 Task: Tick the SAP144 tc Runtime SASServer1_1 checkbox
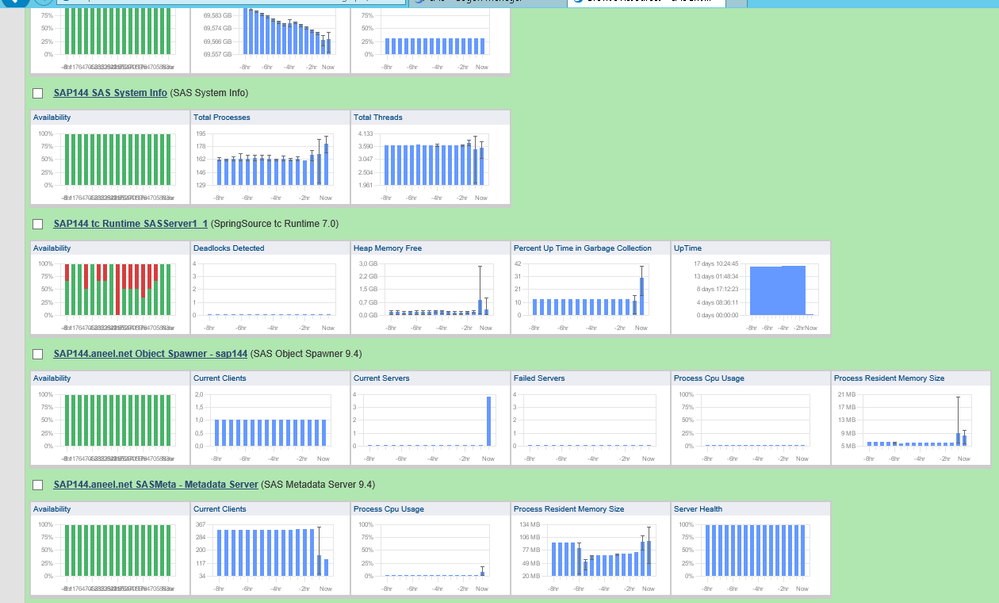click(x=38, y=224)
